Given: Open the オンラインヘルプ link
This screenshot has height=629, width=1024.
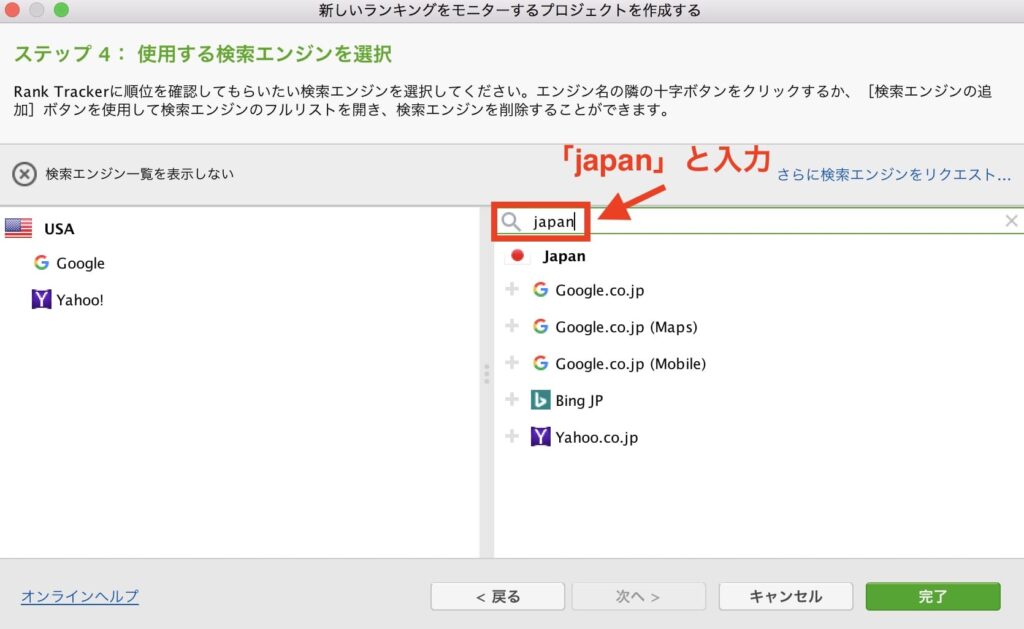Looking at the screenshot, I should click(x=80, y=597).
